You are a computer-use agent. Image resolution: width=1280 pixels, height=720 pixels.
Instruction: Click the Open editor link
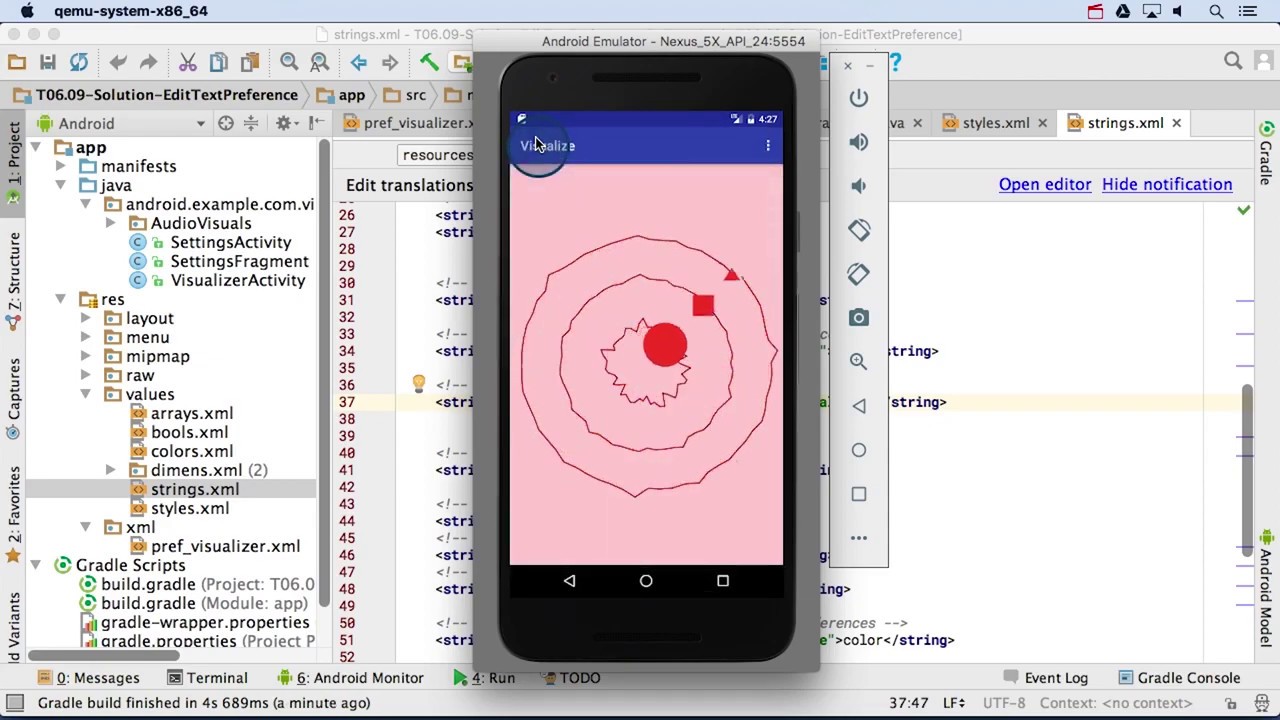click(1045, 184)
